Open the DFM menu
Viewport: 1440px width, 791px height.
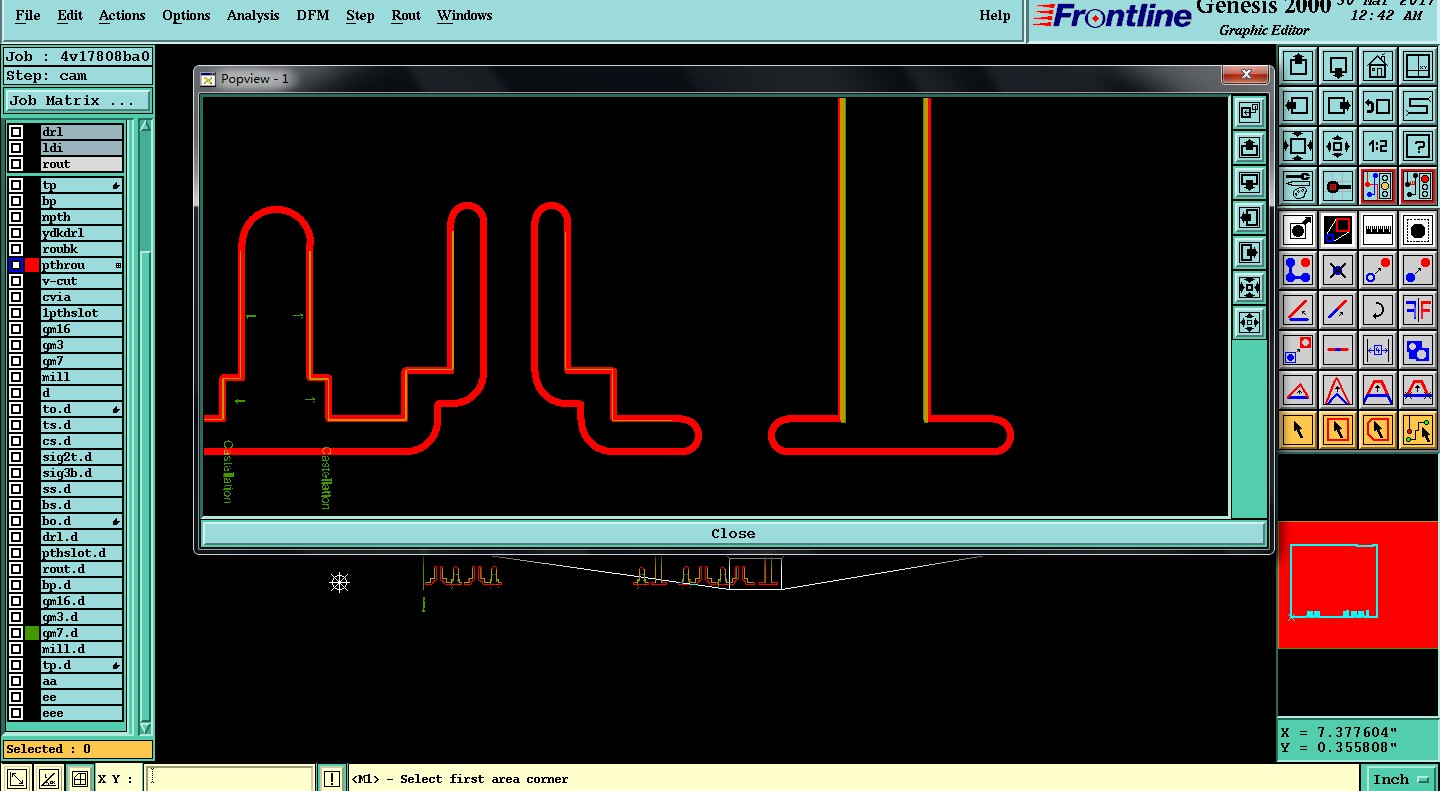[x=314, y=15]
